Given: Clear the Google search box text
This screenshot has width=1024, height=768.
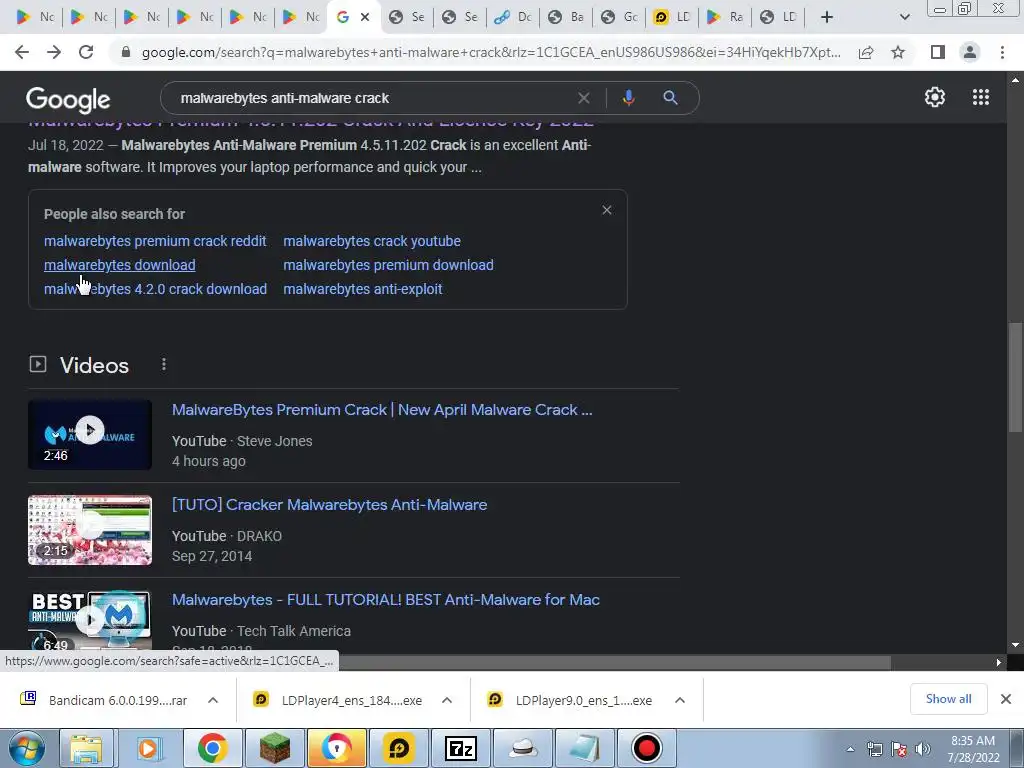Looking at the screenshot, I should coord(584,98).
